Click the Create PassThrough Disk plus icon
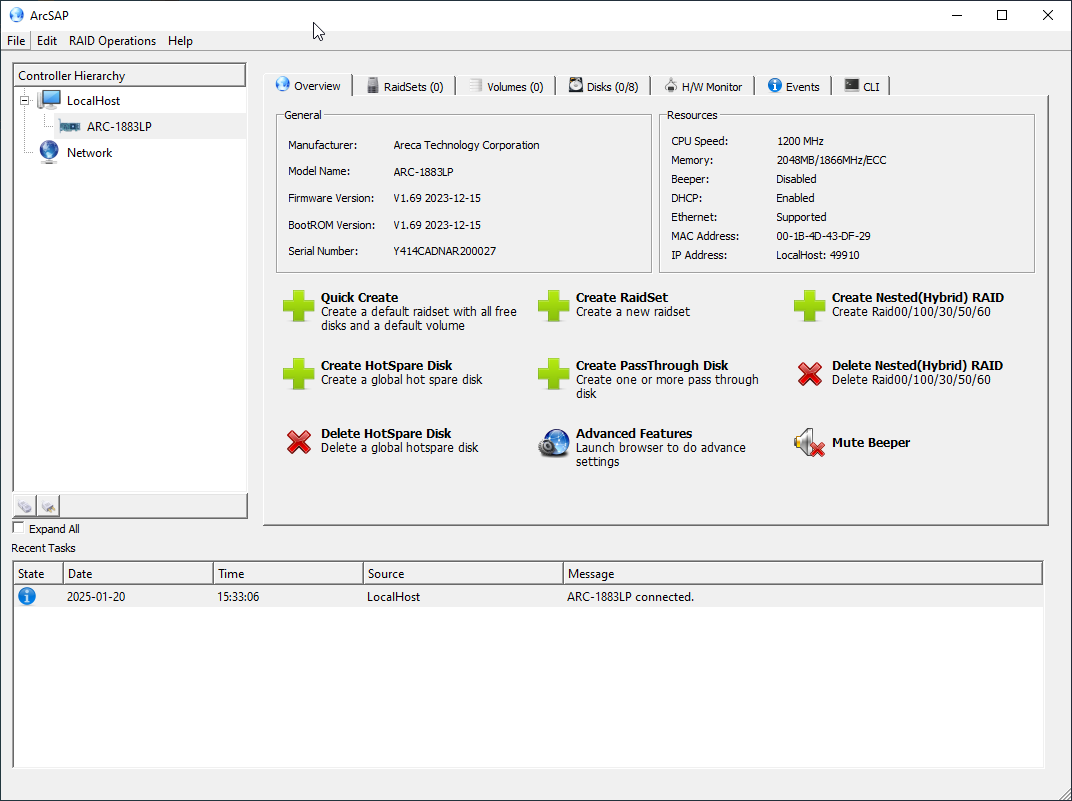 pos(554,374)
